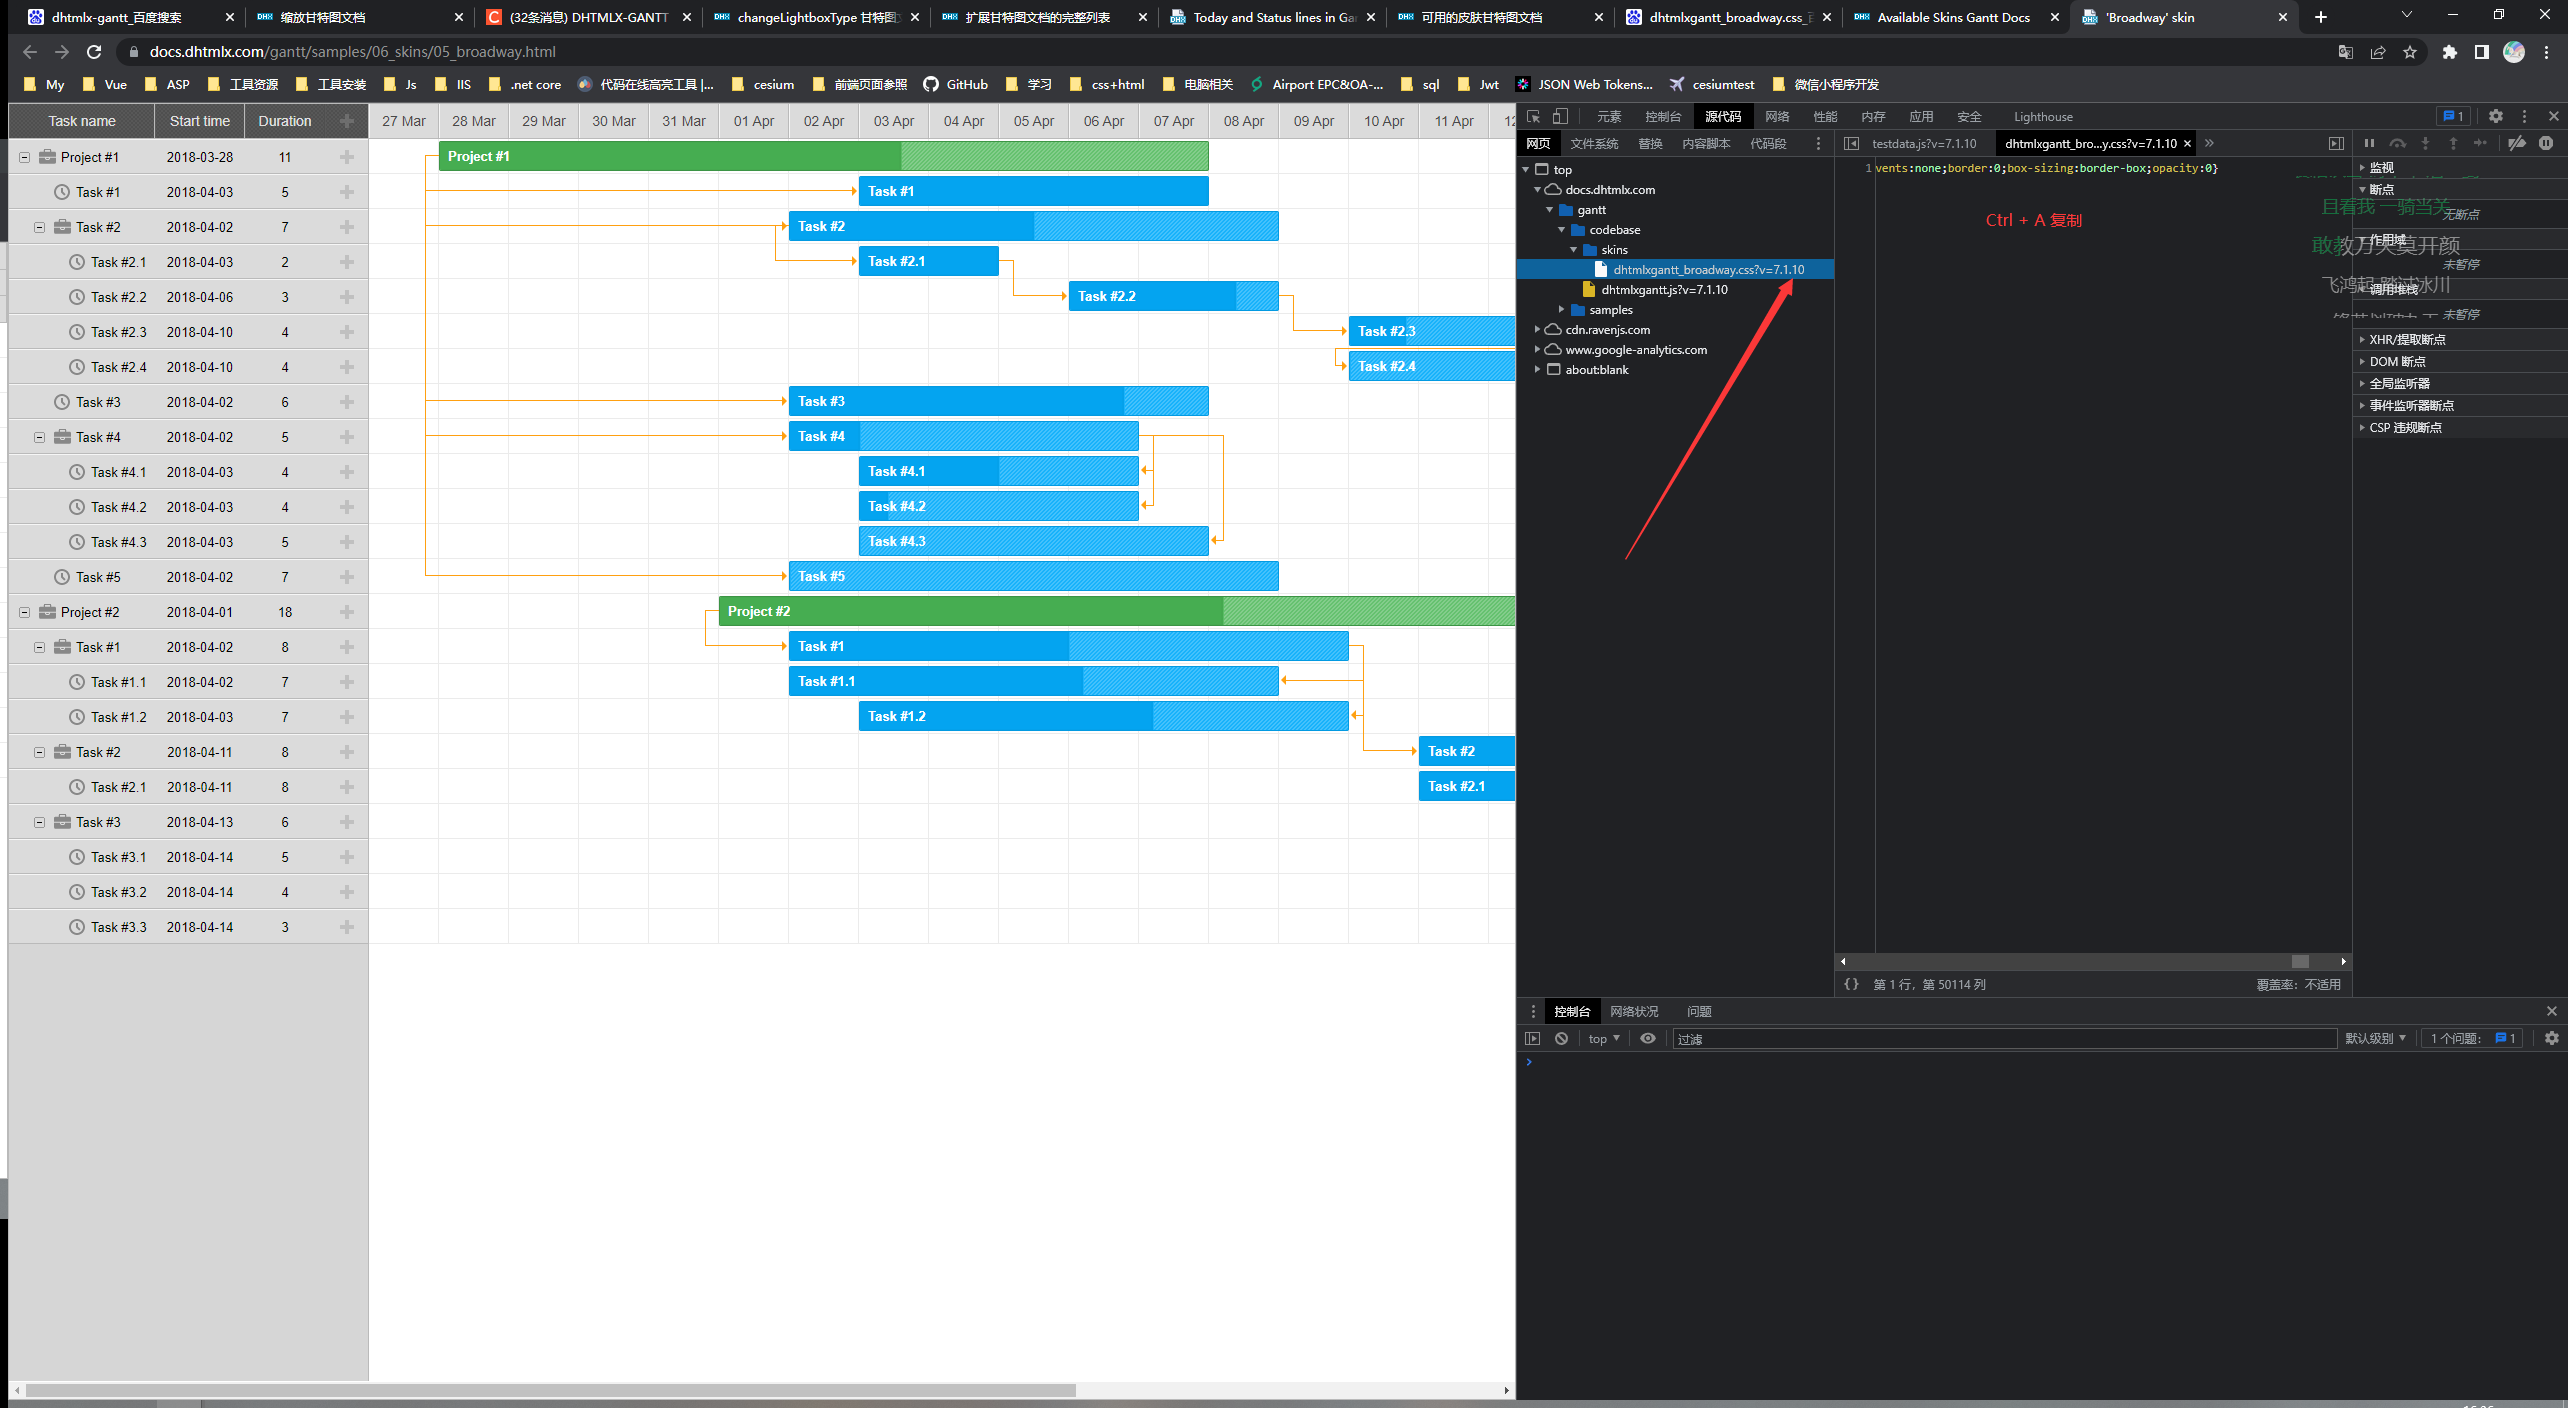2568x1408 pixels.
Task: Open the default log level dropdown
Action: (2375, 1038)
